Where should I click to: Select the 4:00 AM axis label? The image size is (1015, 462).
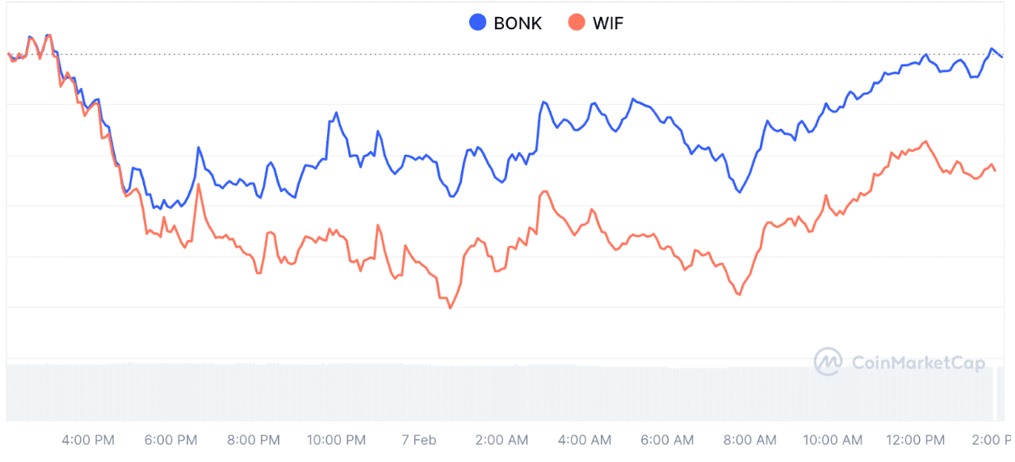pos(584,440)
